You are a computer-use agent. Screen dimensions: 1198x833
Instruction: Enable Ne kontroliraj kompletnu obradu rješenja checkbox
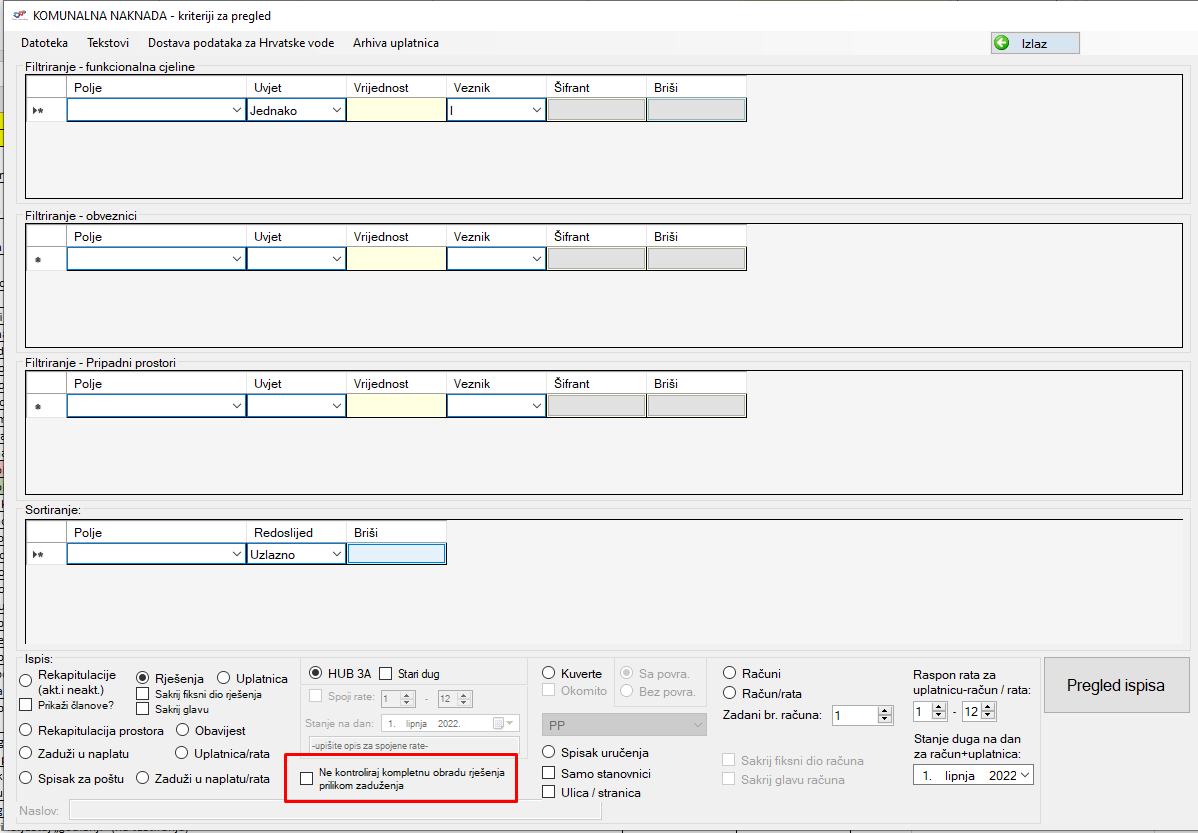[x=306, y=779]
